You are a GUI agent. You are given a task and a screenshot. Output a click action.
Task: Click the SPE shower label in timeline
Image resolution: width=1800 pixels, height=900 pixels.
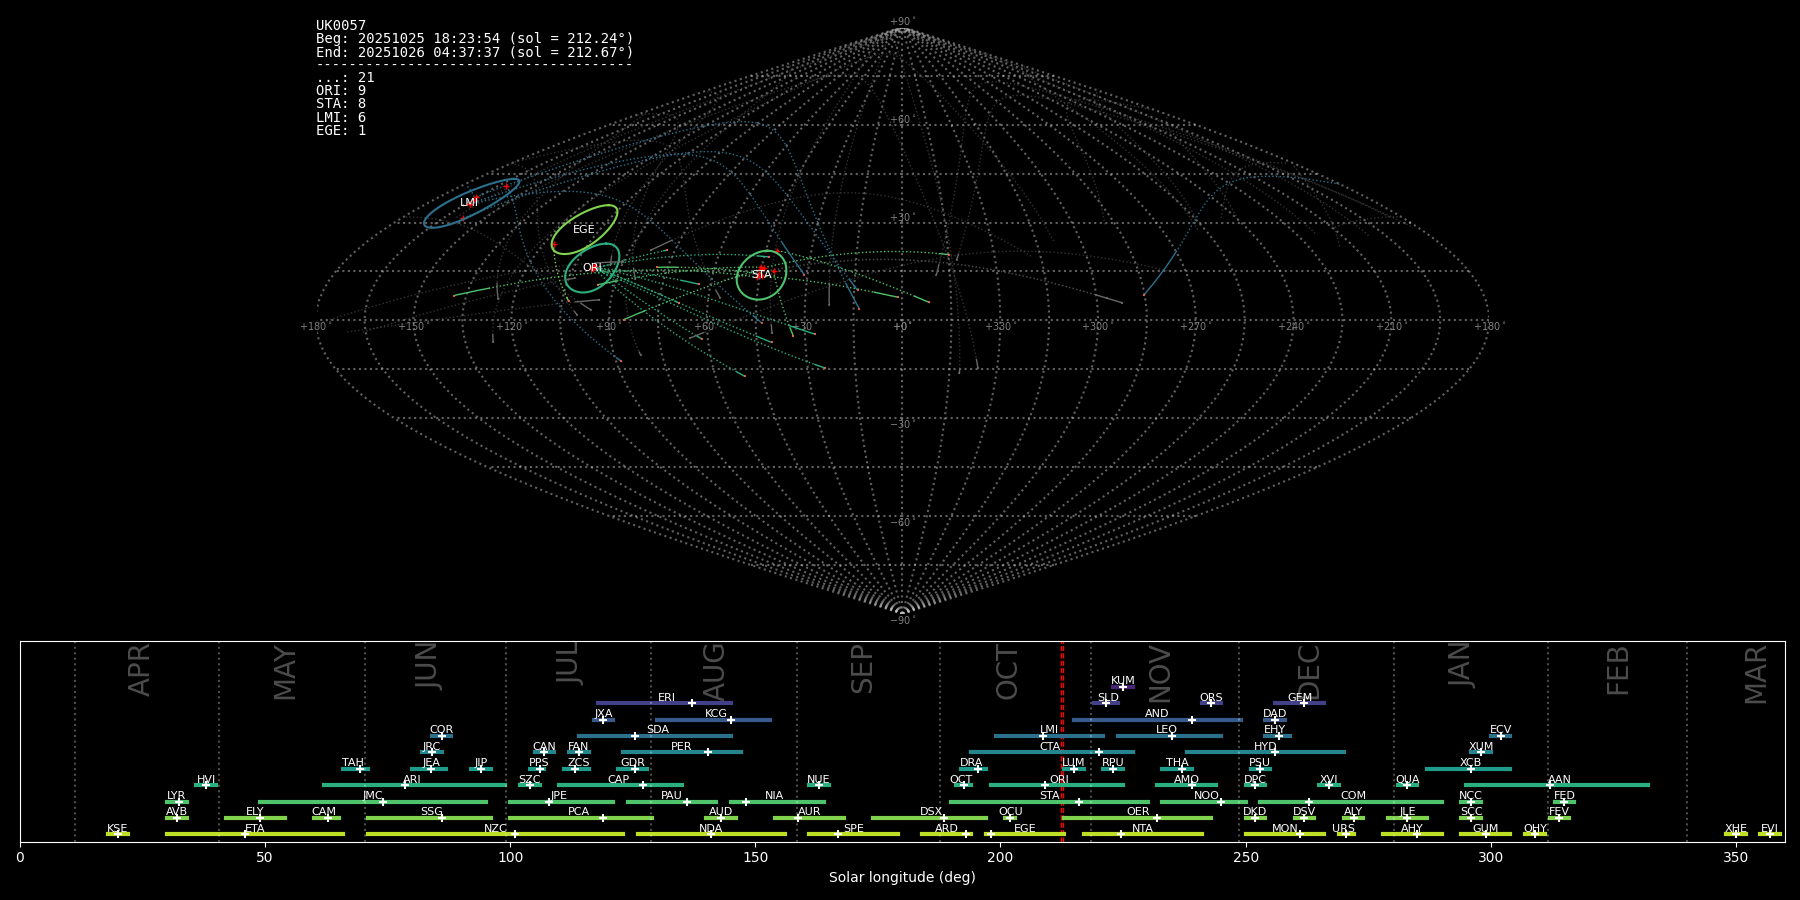853,829
